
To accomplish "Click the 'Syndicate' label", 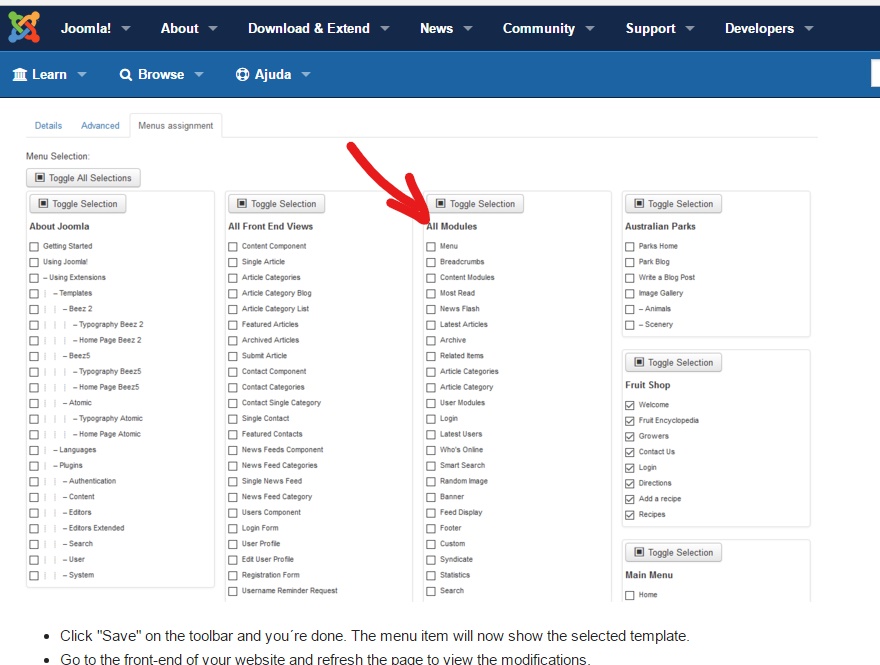I will click(456, 559).
